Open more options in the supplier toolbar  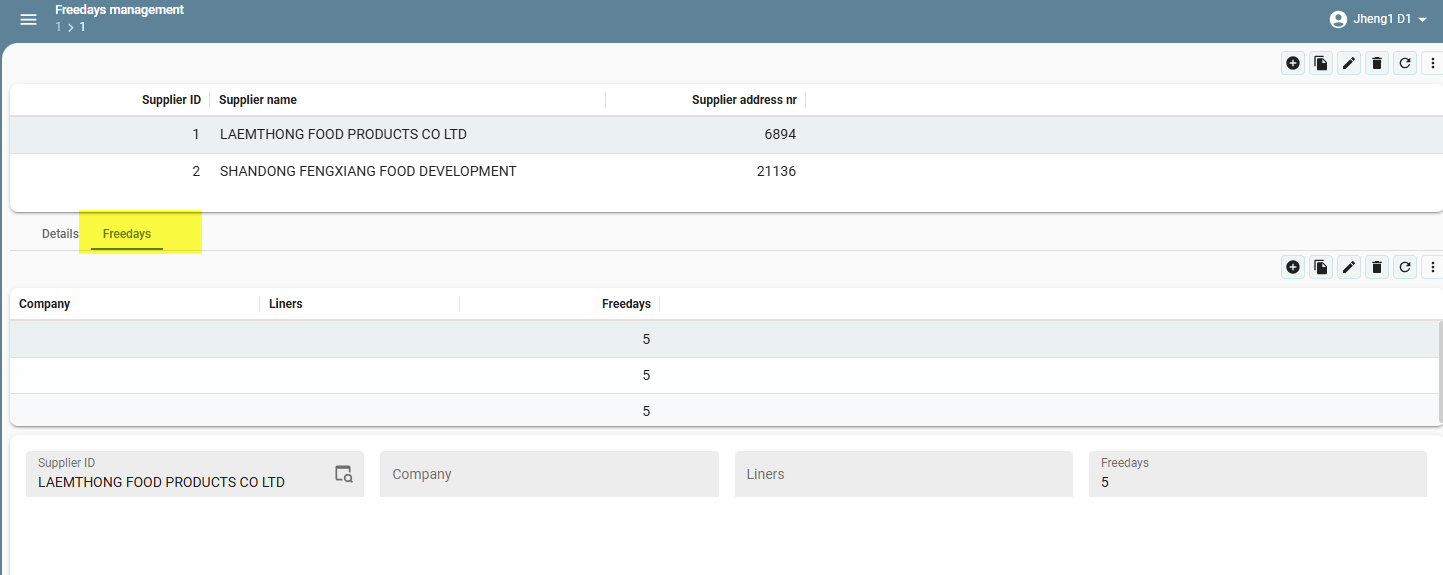[1433, 63]
